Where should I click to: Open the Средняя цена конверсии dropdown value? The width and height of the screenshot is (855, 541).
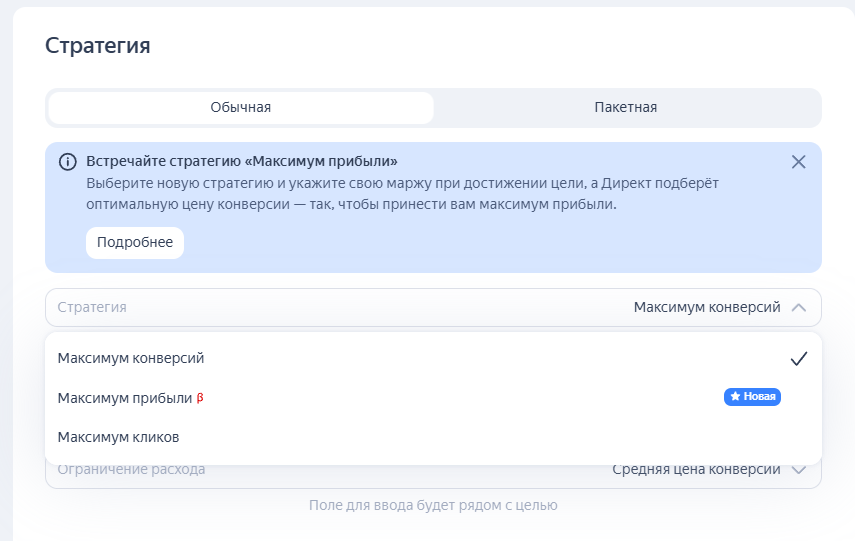(x=695, y=469)
